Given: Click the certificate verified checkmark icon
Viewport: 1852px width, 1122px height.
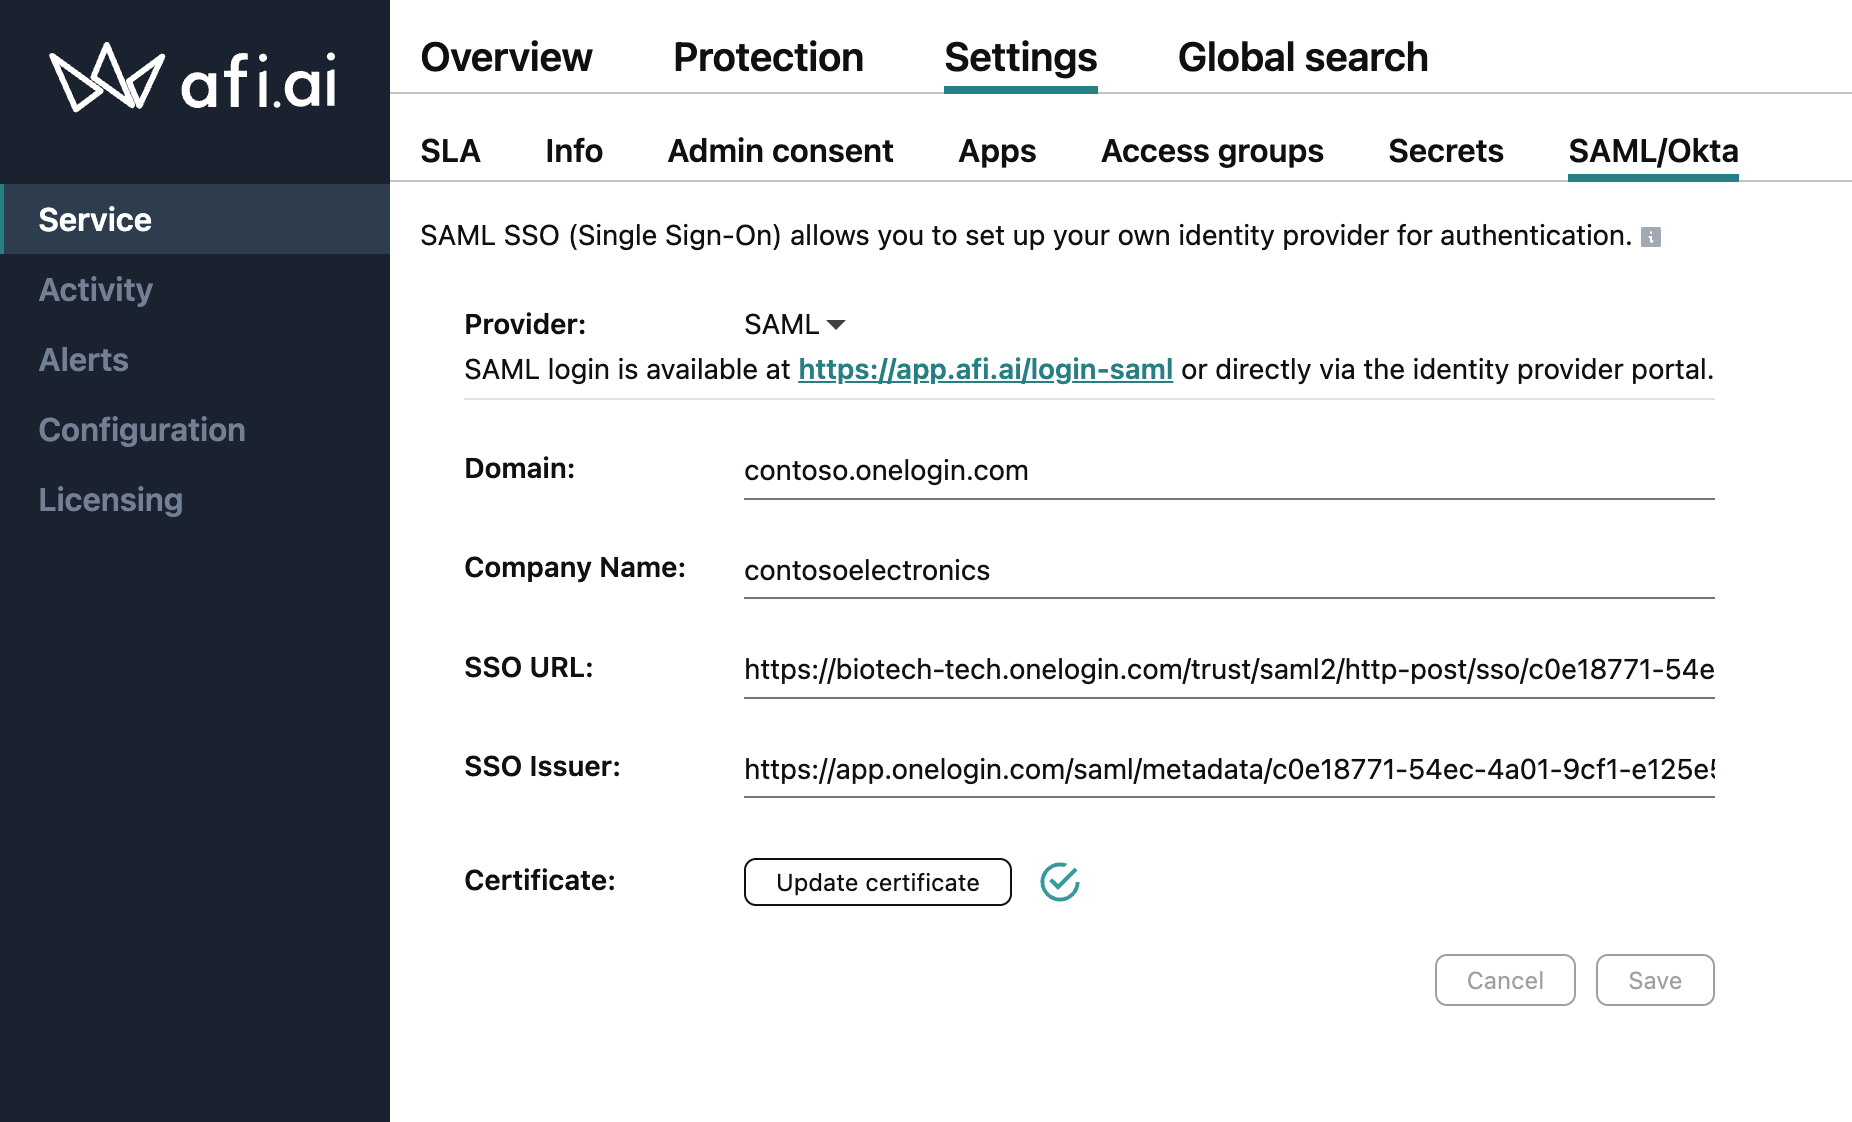Looking at the screenshot, I should tap(1060, 882).
